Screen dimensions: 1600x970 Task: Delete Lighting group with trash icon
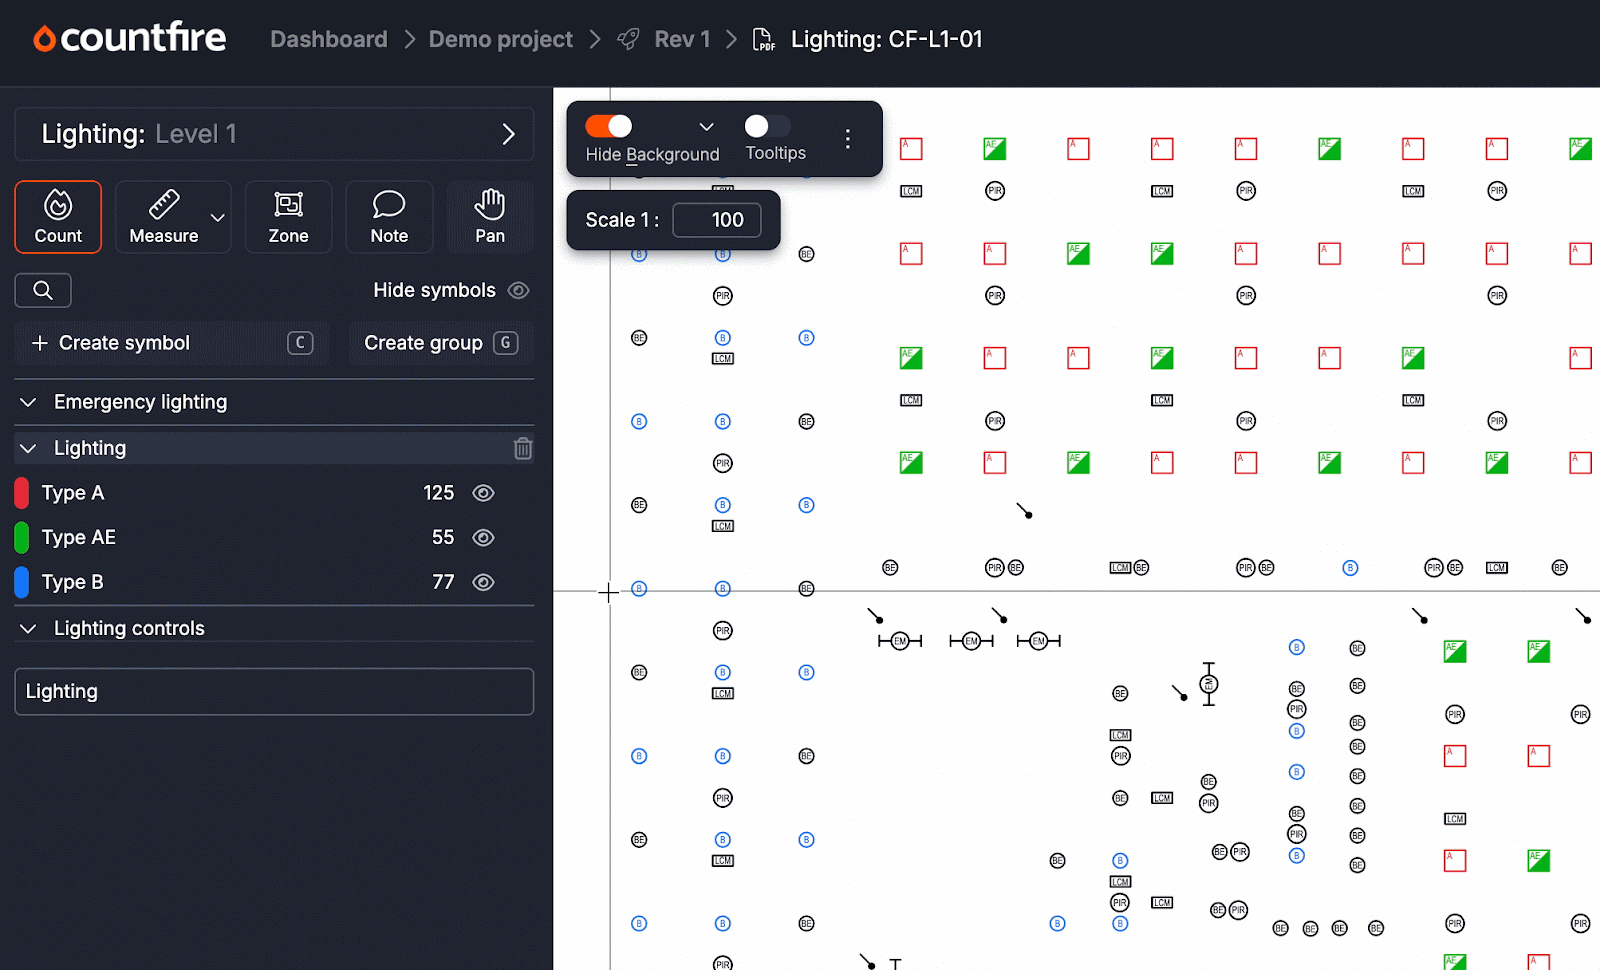click(x=522, y=448)
